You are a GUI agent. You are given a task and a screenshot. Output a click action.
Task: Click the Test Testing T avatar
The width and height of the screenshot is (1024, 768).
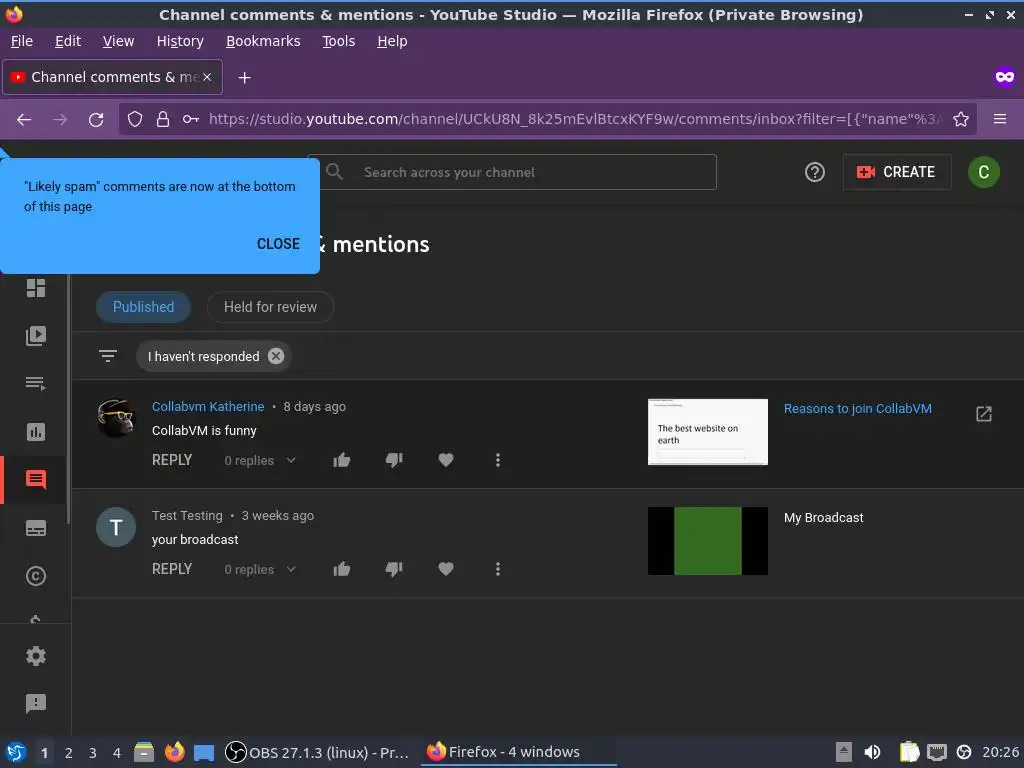(116, 527)
